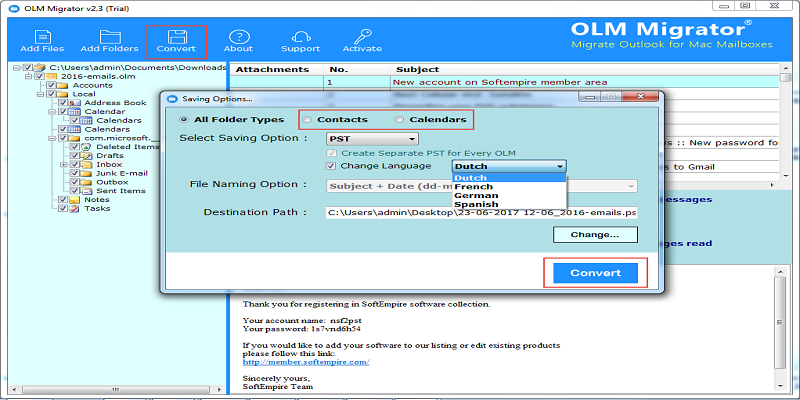Collapse the Local folder node
800x400 pixels.
[x=40, y=94]
